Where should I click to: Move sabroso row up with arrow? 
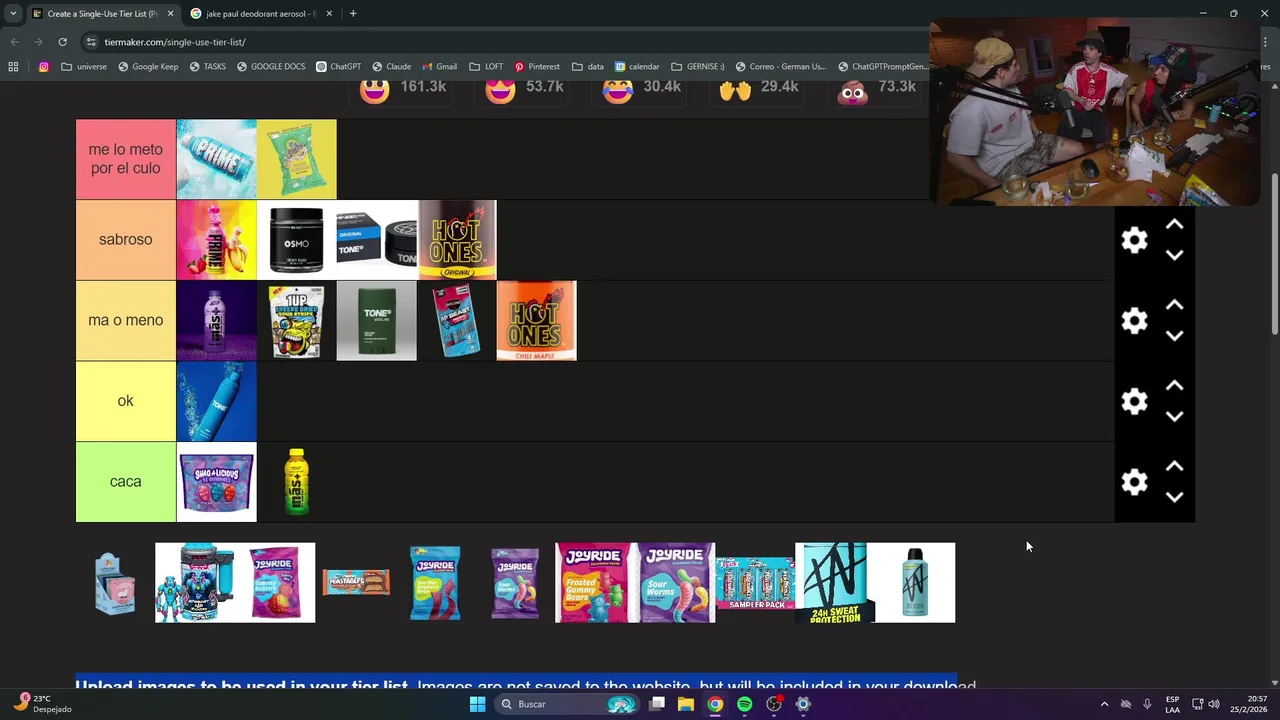pyautogui.click(x=1175, y=225)
